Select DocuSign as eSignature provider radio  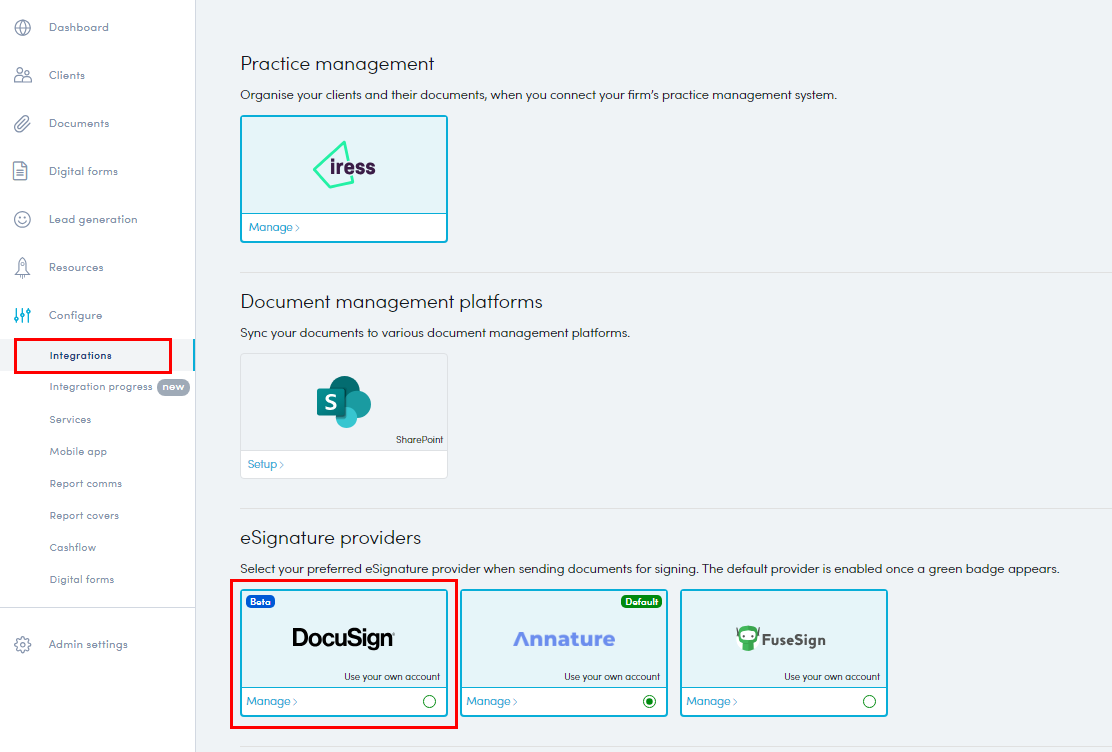[429, 702]
